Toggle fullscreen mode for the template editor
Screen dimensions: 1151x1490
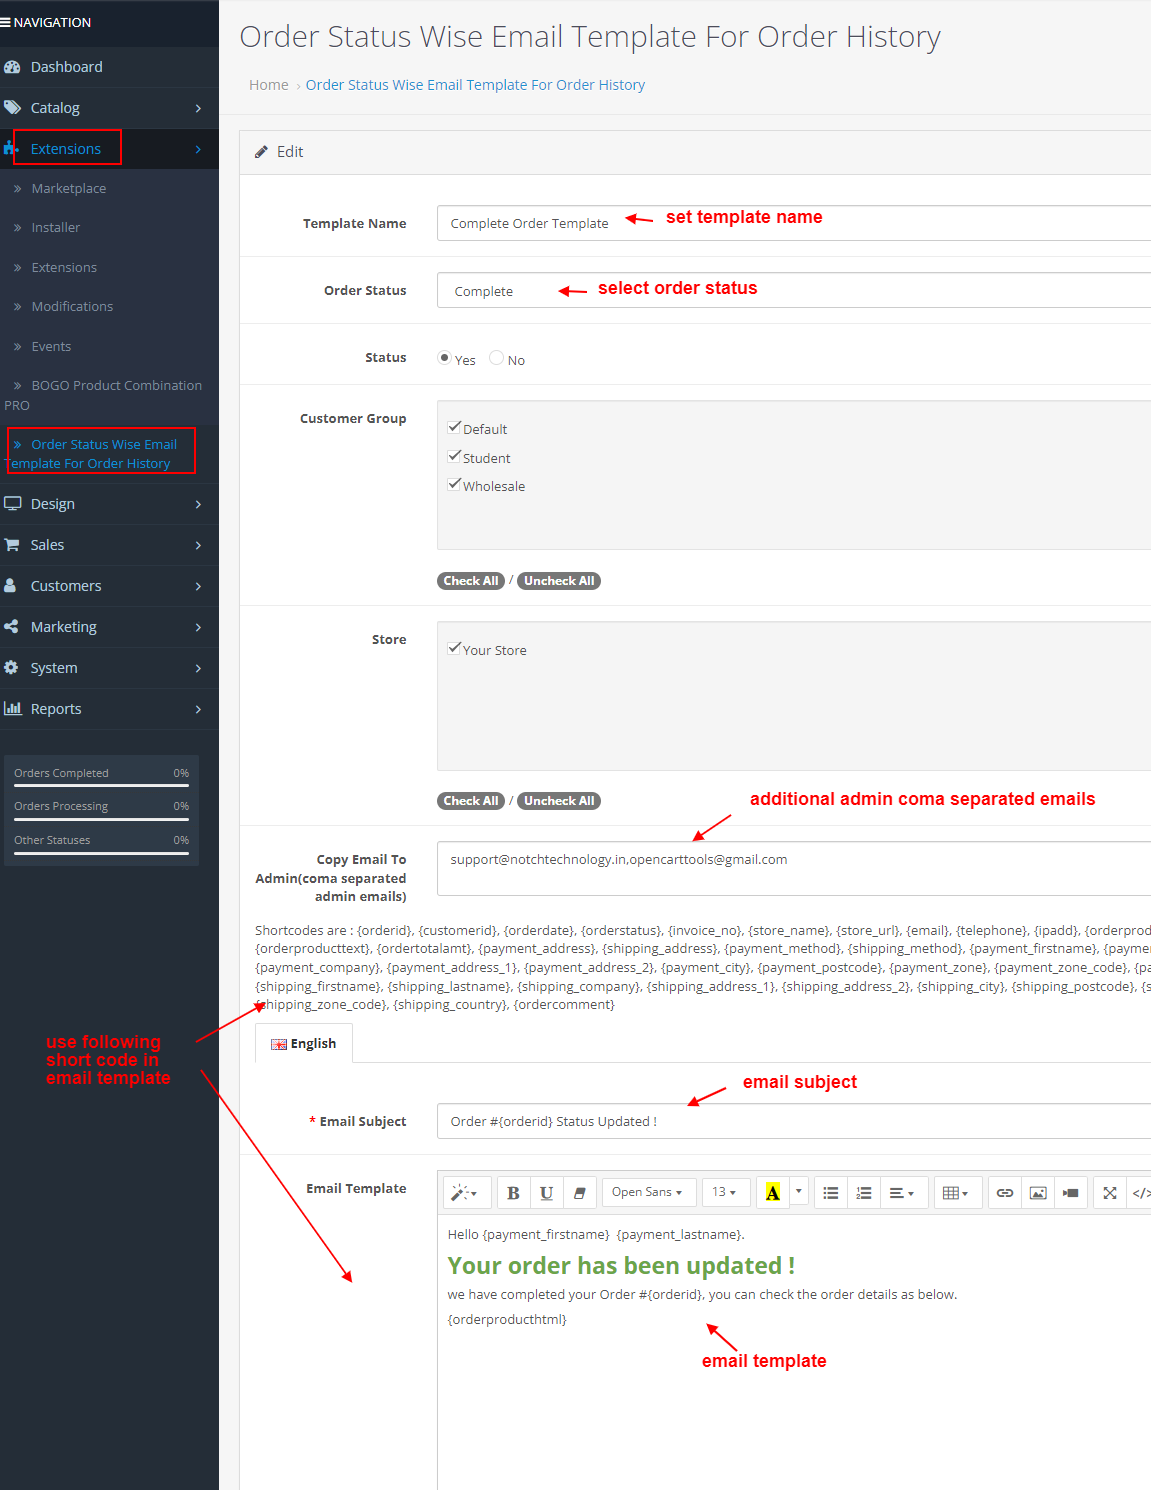[x=1109, y=1192]
